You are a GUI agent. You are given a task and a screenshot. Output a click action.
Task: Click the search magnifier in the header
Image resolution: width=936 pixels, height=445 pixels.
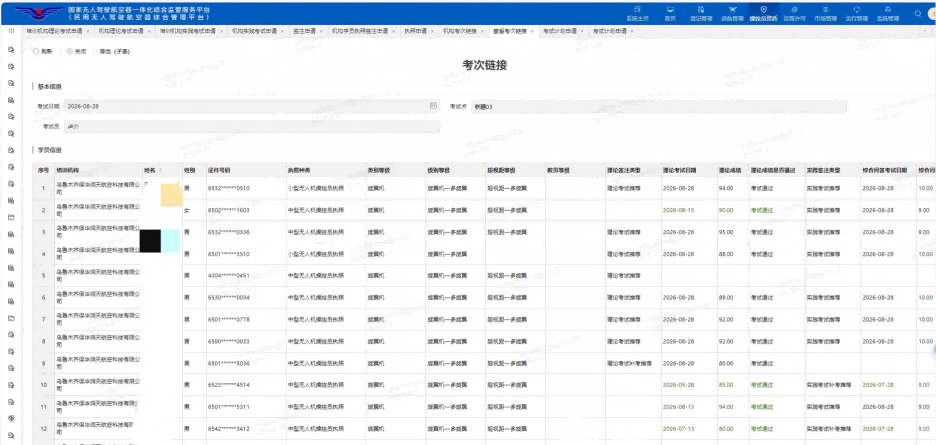point(918,13)
